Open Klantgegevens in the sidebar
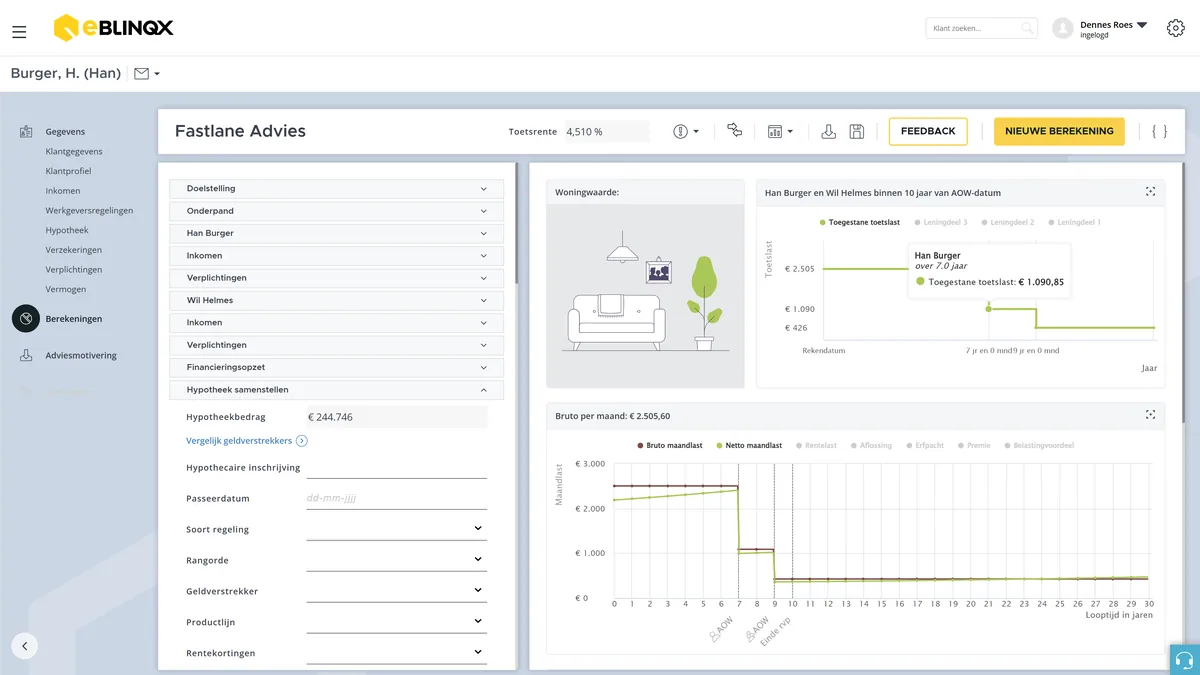 pos(74,152)
